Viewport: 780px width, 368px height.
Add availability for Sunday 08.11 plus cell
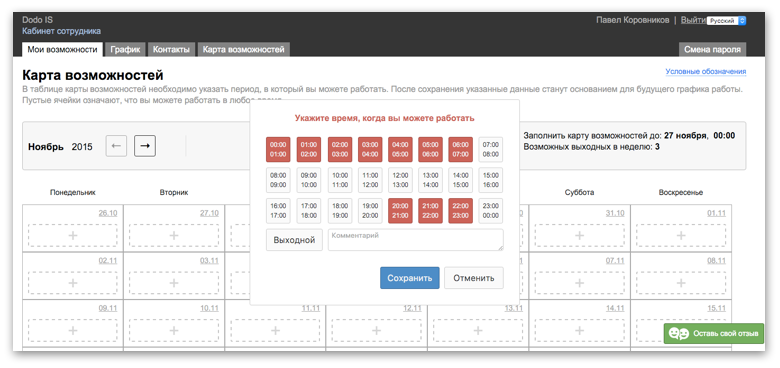pyautogui.click(x=681, y=283)
